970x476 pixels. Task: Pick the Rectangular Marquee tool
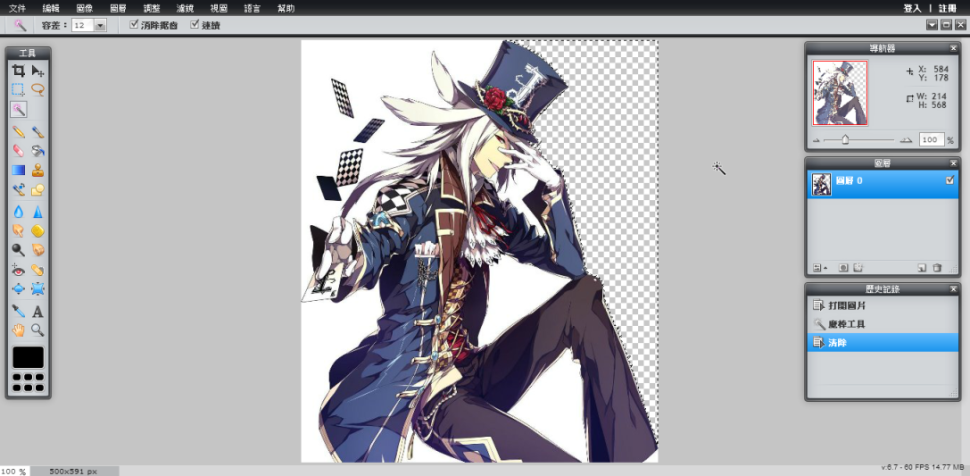18,90
